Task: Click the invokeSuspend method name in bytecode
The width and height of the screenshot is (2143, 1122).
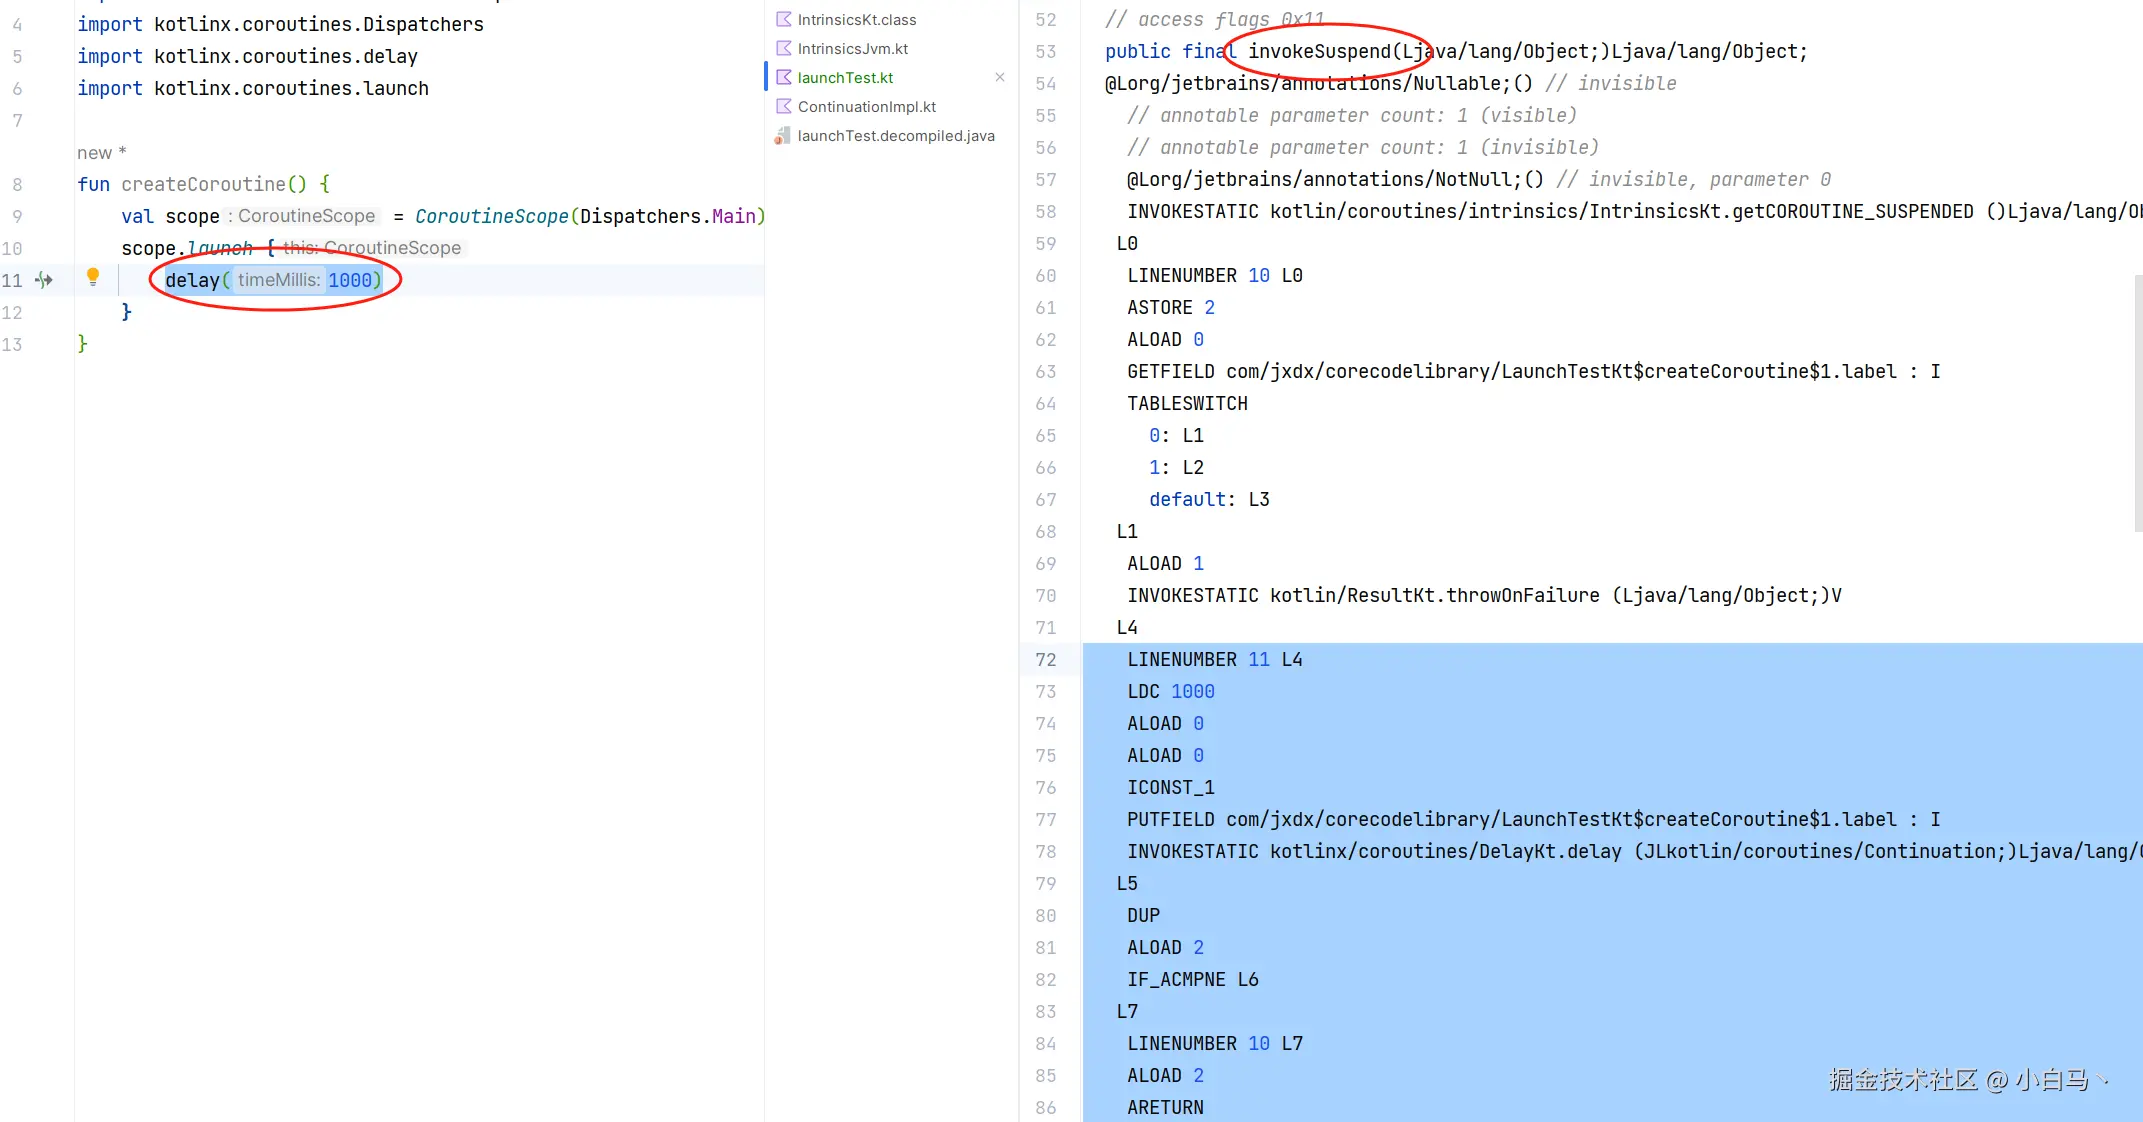Action: point(1318,51)
